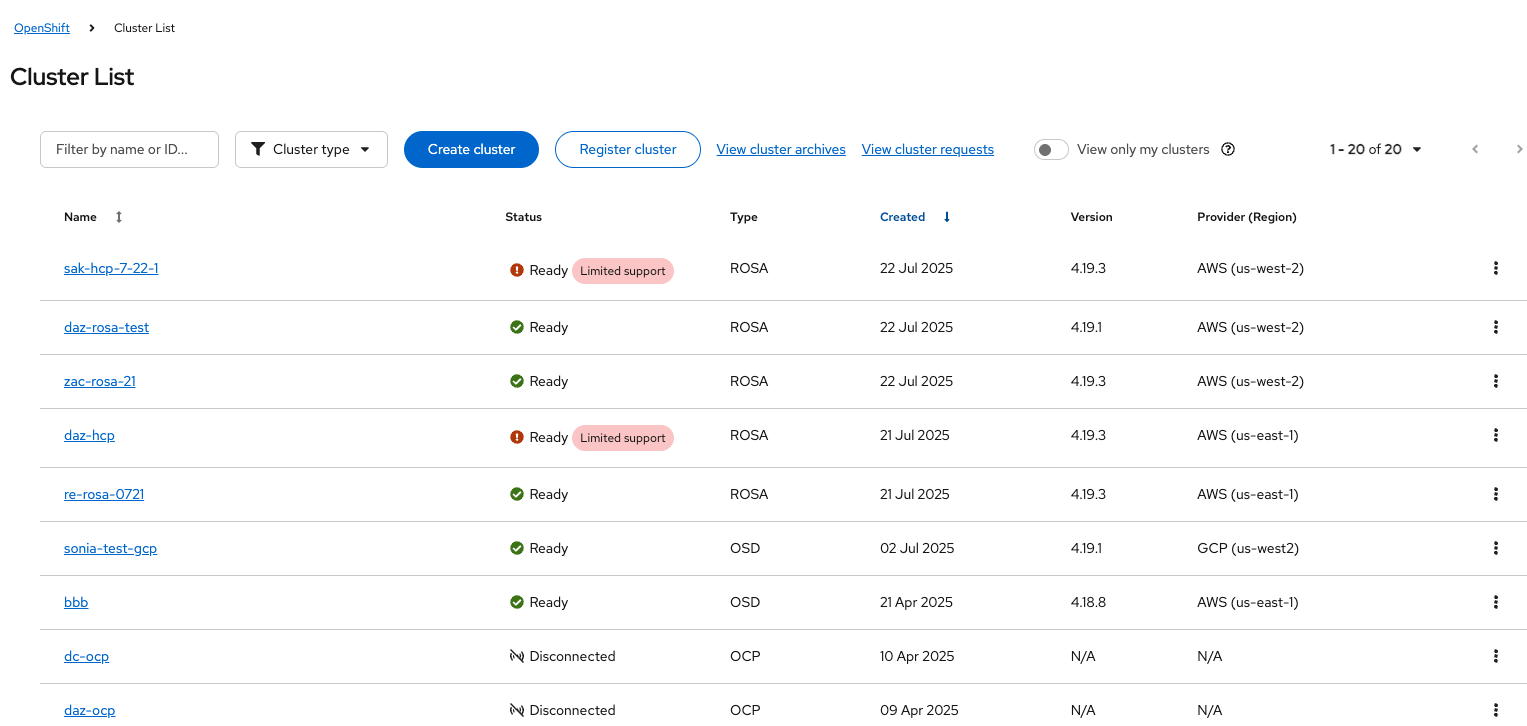Click help icon beside View only my clusters

[x=1228, y=150]
